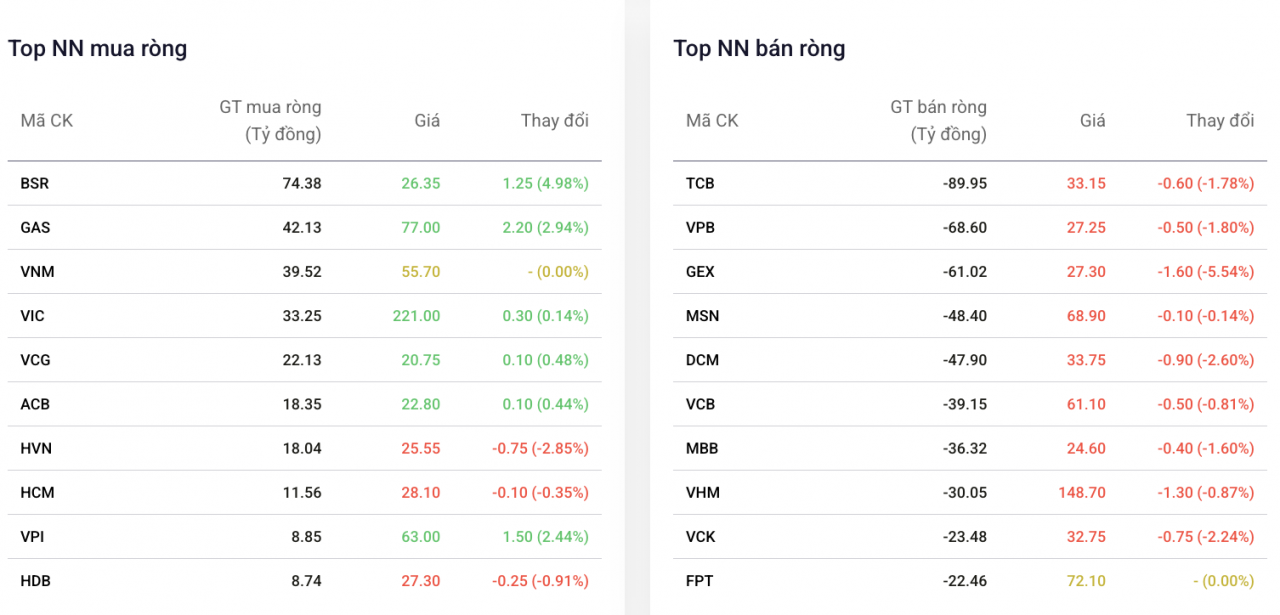
Task: Open the BSR stock ticker
Action: click(34, 183)
